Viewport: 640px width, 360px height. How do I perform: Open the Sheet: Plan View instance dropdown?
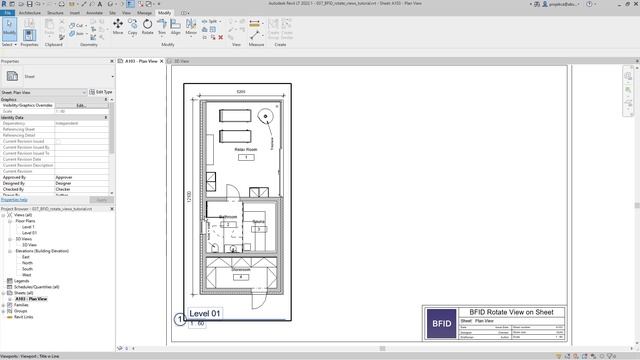44,92
